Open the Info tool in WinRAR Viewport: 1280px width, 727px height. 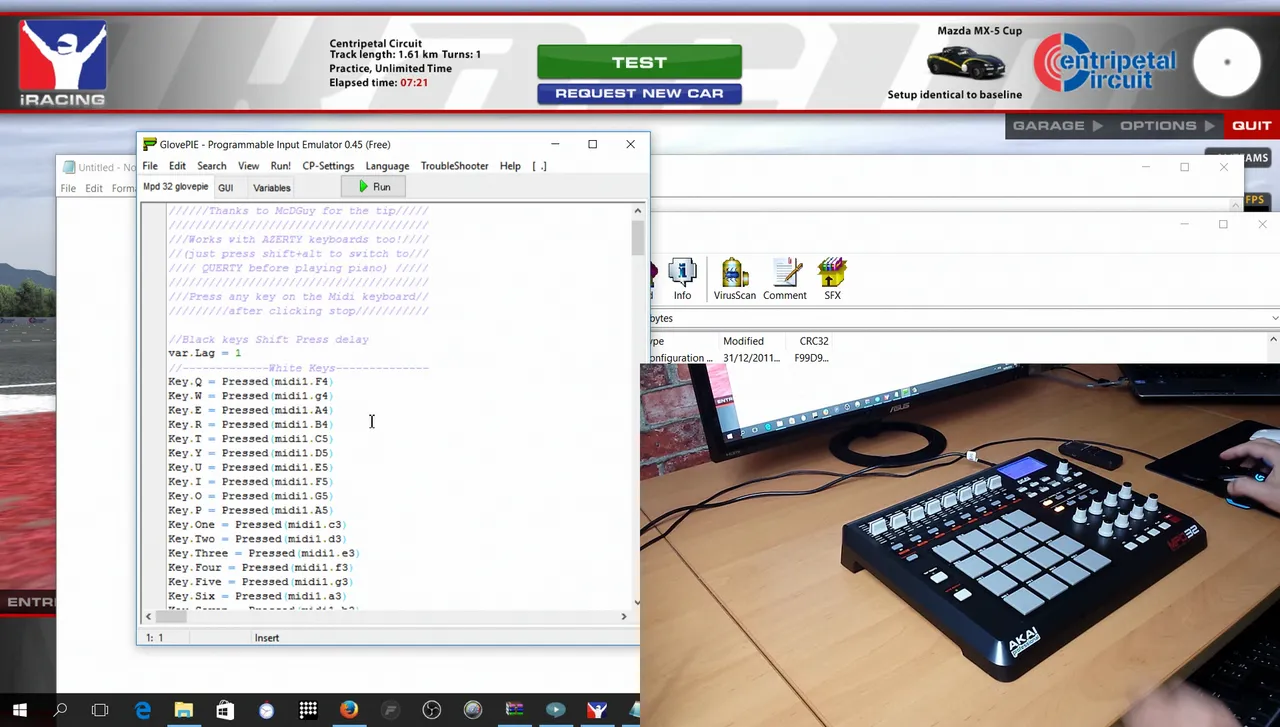point(682,279)
